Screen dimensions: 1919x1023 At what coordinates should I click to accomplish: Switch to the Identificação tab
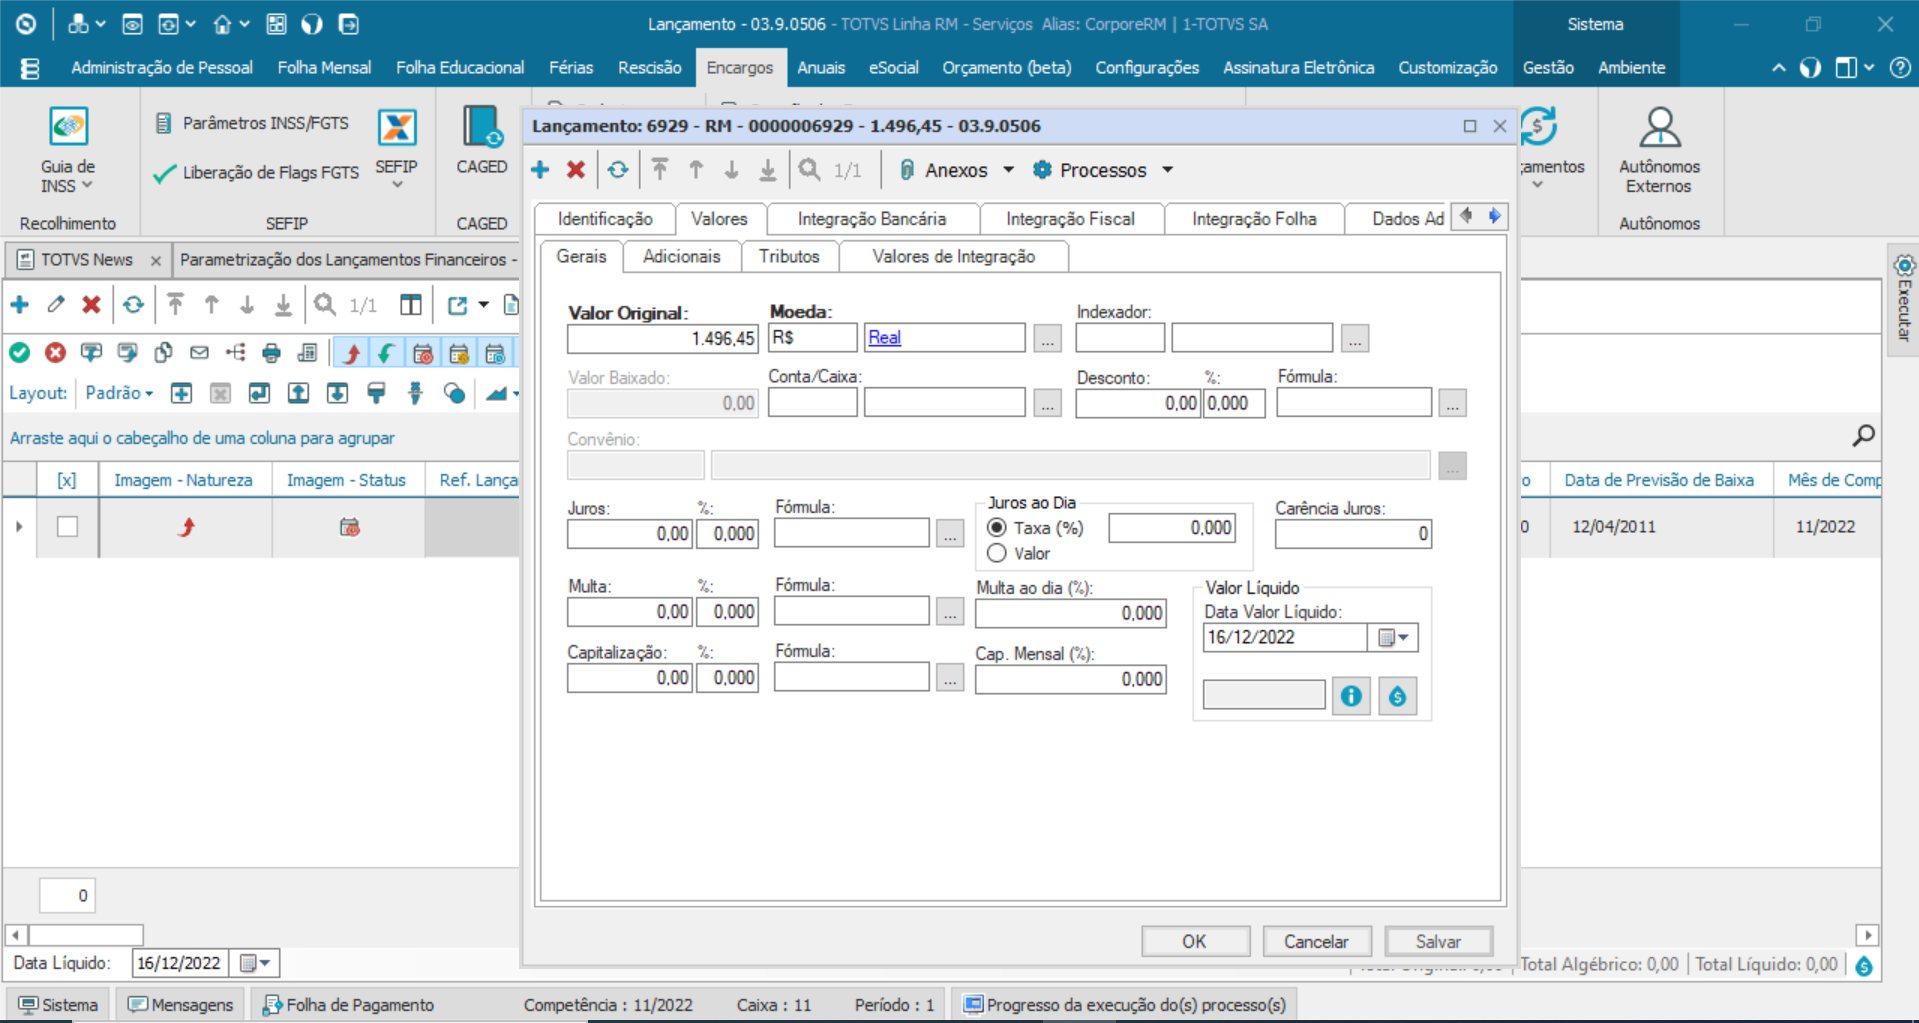point(605,219)
